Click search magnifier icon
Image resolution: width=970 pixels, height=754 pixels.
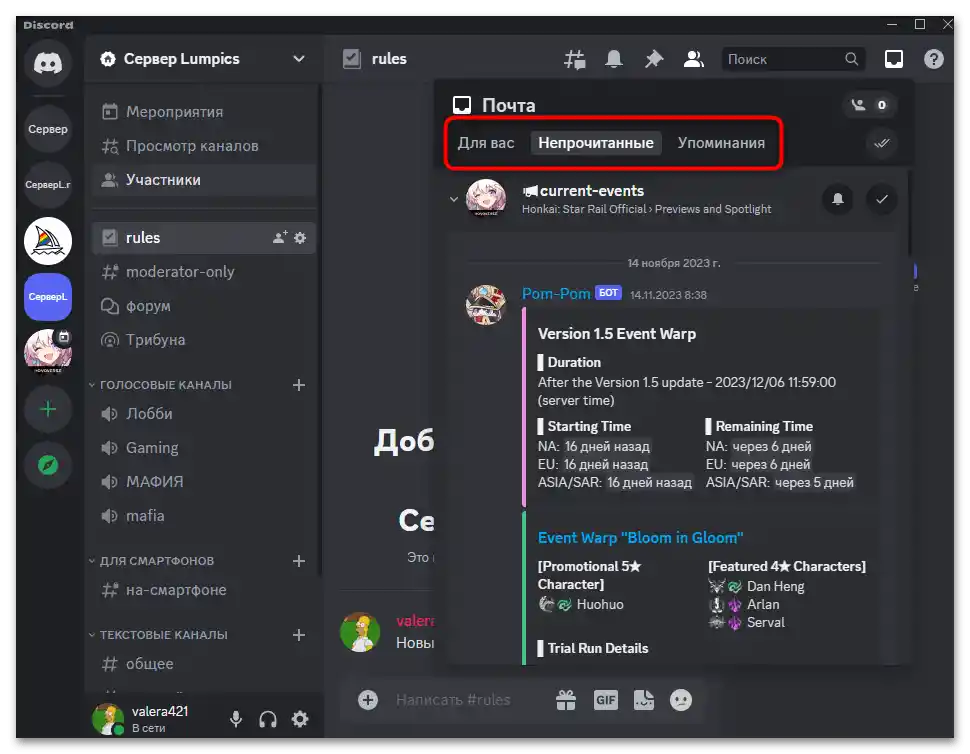point(852,59)
